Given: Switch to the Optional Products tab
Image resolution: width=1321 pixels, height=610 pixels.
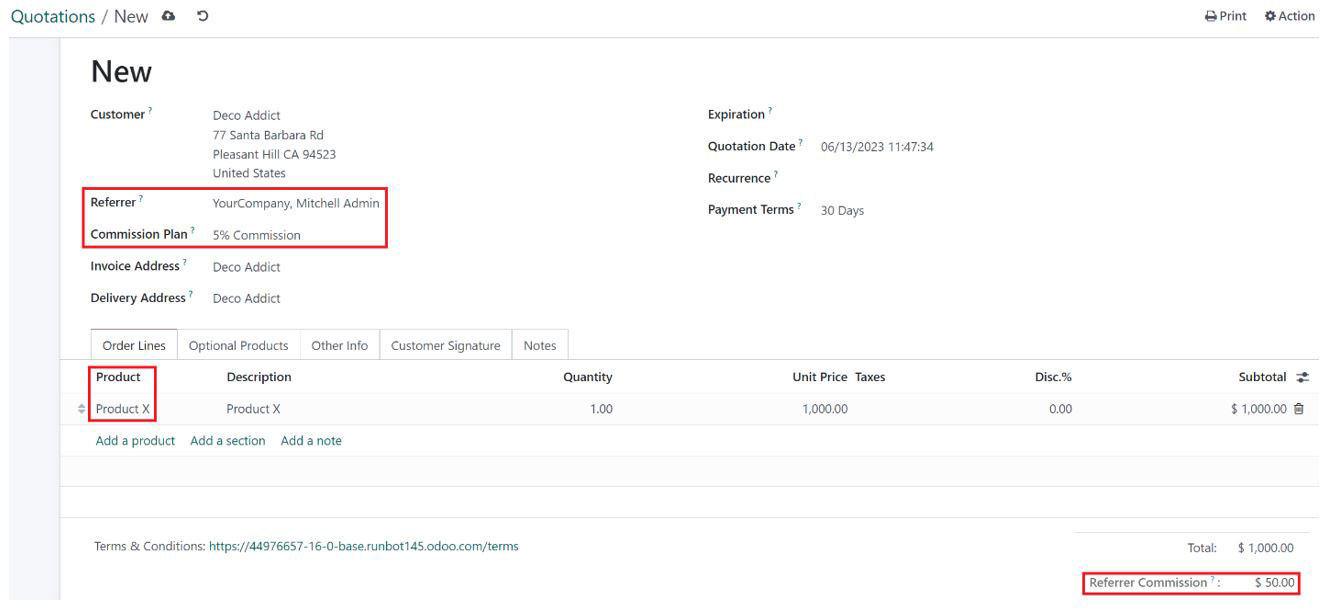Looking at the screenshot, I should click(x=238, y=345).
